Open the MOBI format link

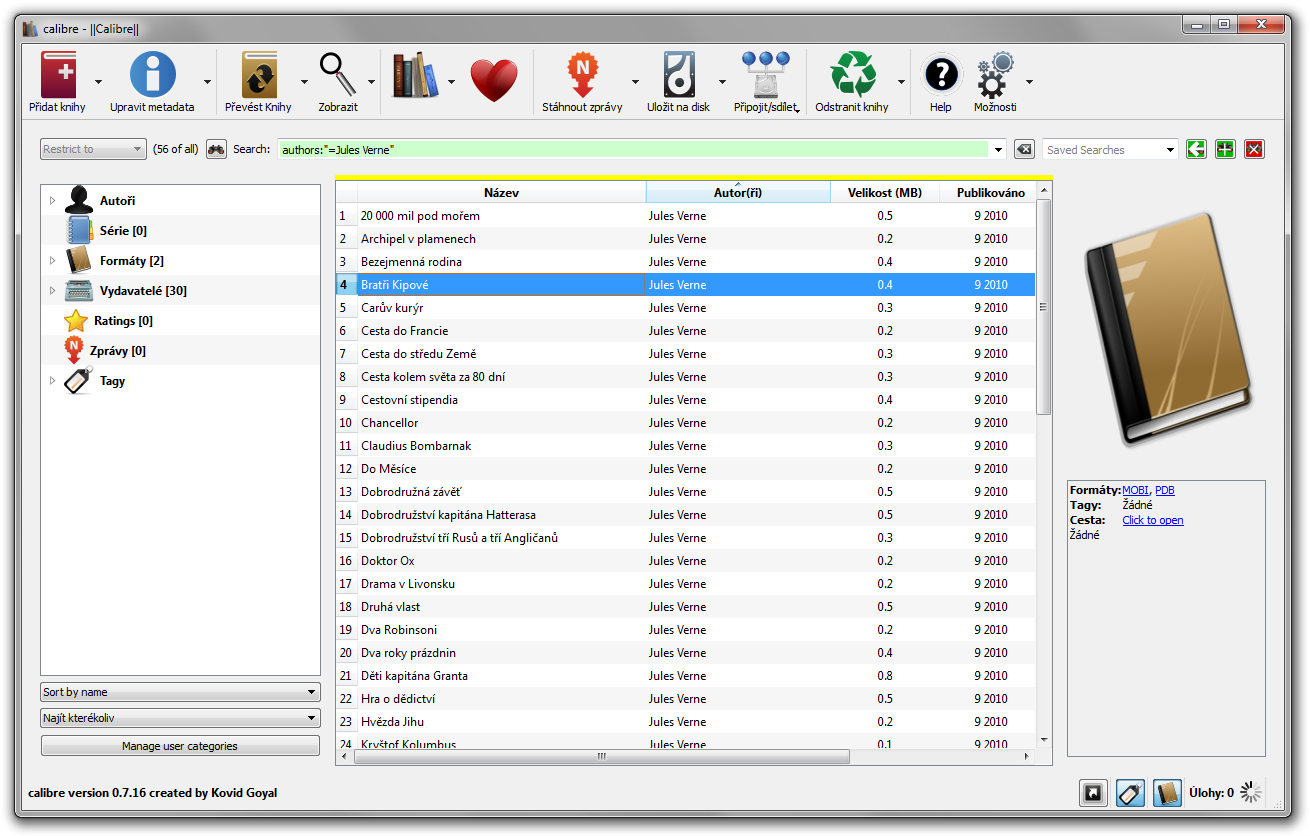pos(1135,490)
